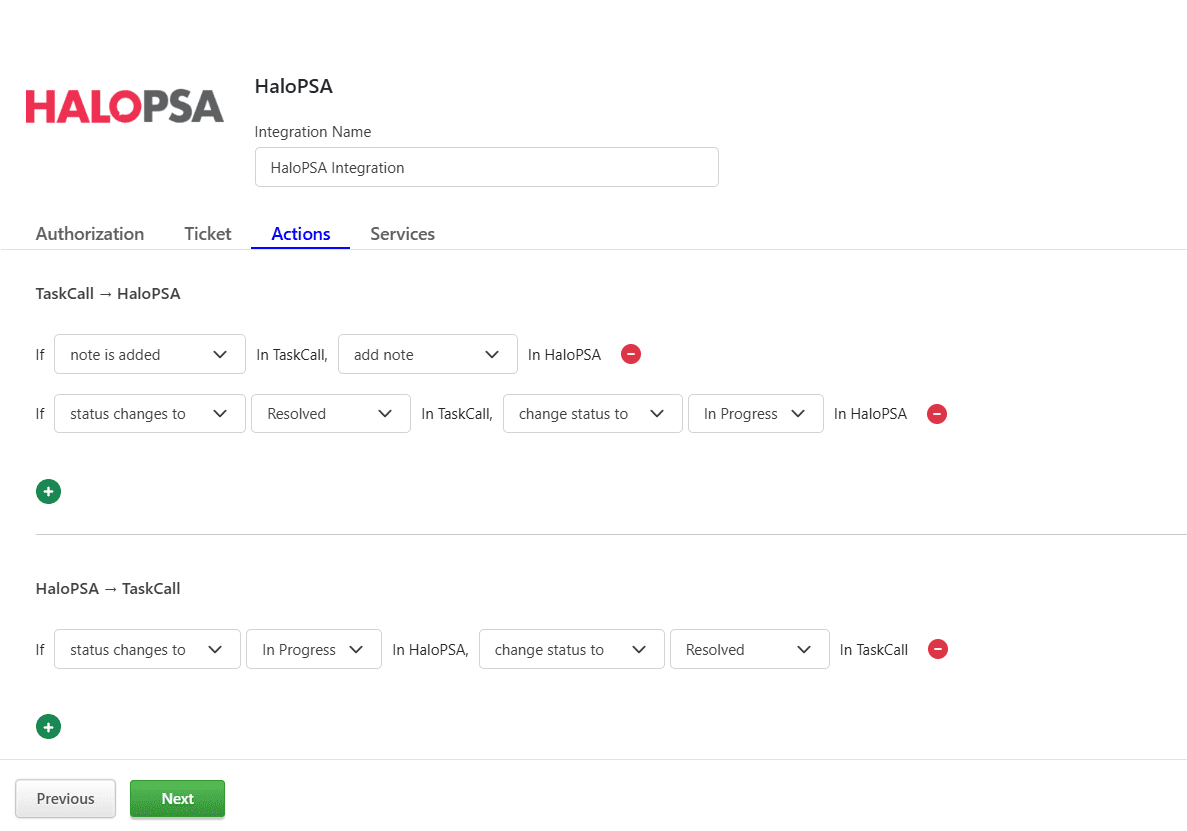Add a new TaskCall → HaloPSA rule

tap(48, 492)
